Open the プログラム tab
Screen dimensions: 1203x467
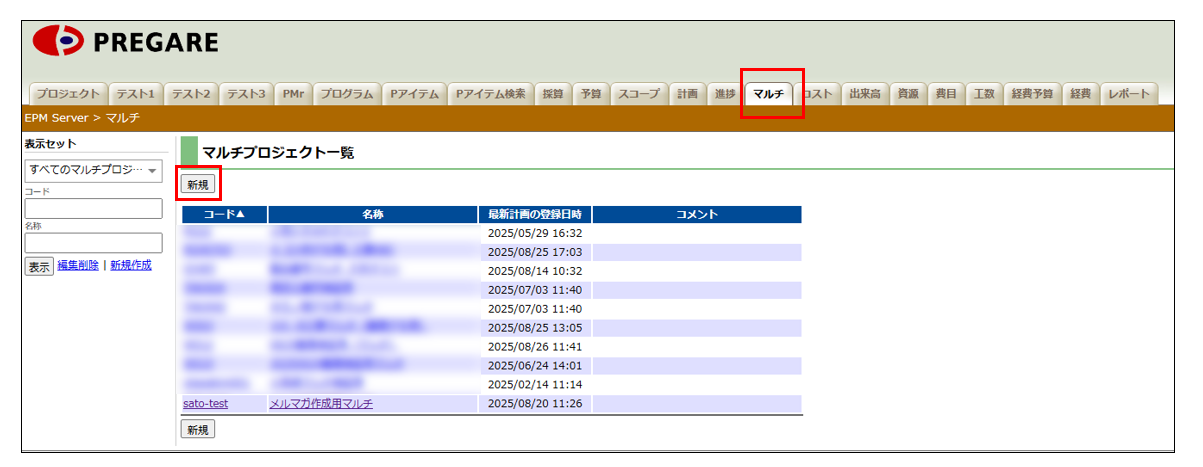(x=347, y=94)
